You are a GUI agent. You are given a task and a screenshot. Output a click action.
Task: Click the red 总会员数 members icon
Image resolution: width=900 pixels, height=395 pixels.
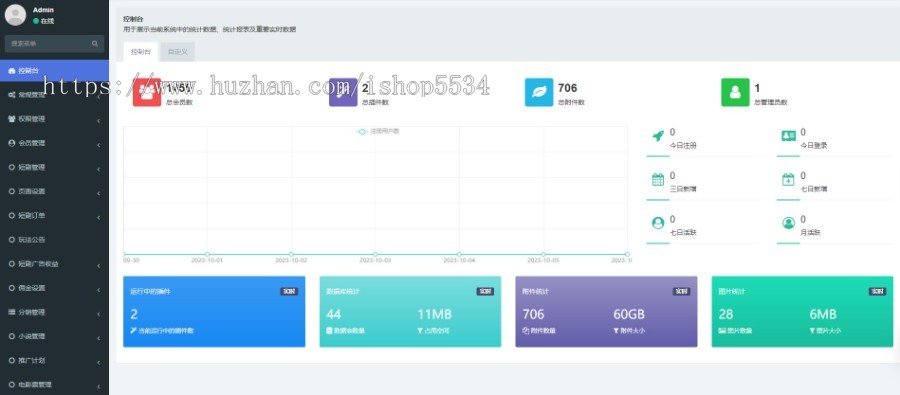pos(147,92)
